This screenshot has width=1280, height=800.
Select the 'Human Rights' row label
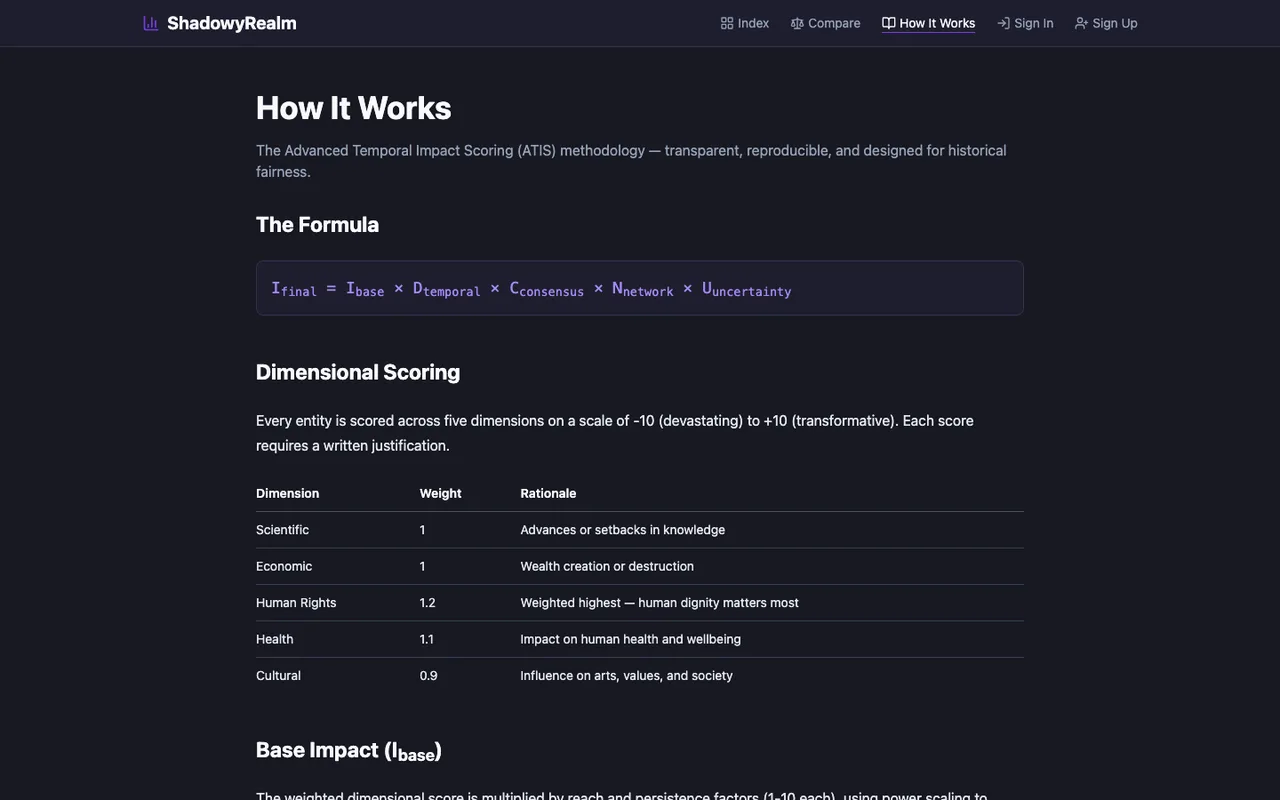coord(296,603)
